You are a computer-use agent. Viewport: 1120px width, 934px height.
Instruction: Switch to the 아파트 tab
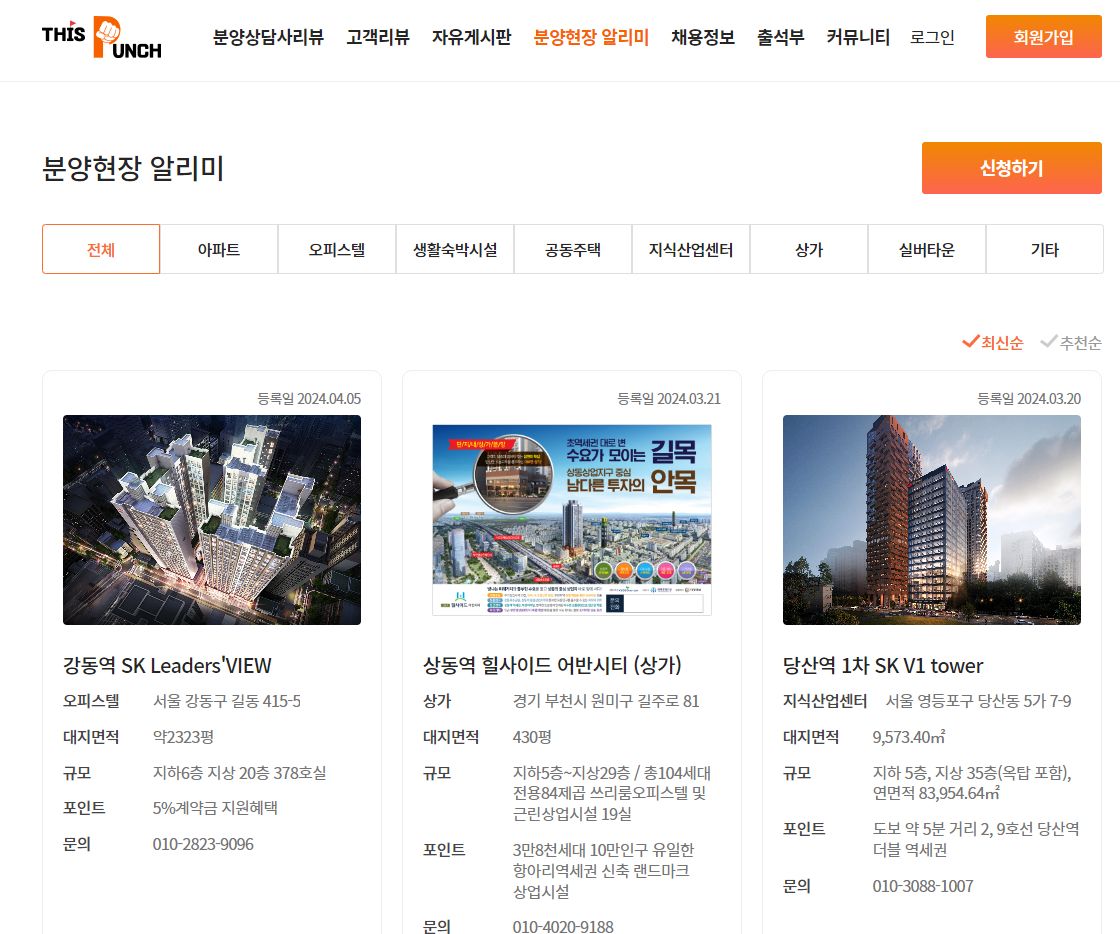pos(218,249)
